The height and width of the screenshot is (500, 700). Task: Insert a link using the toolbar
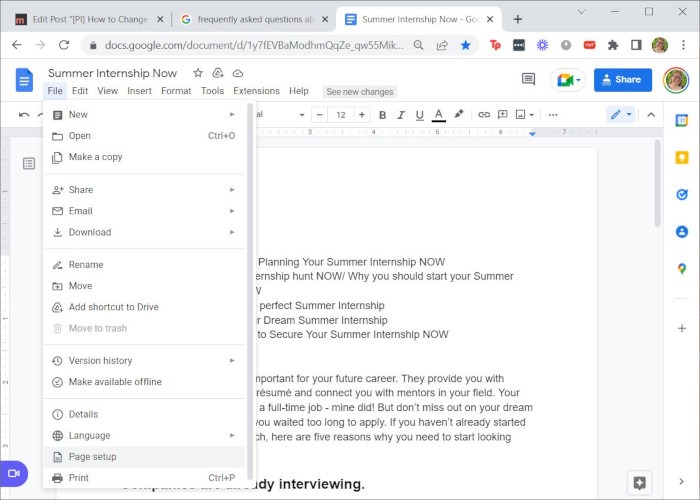coord(484,115)
